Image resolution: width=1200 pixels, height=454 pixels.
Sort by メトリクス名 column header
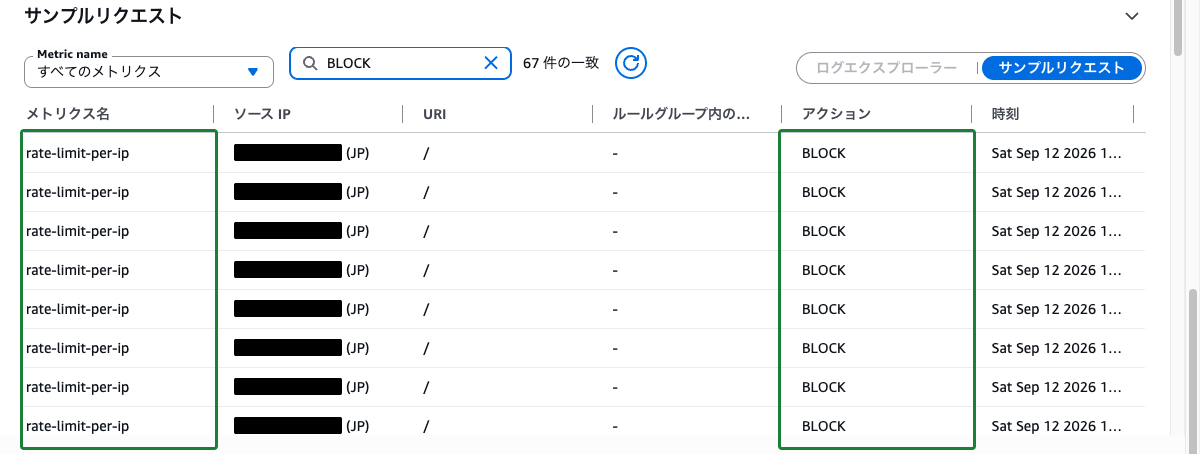(x=68, y=114)
